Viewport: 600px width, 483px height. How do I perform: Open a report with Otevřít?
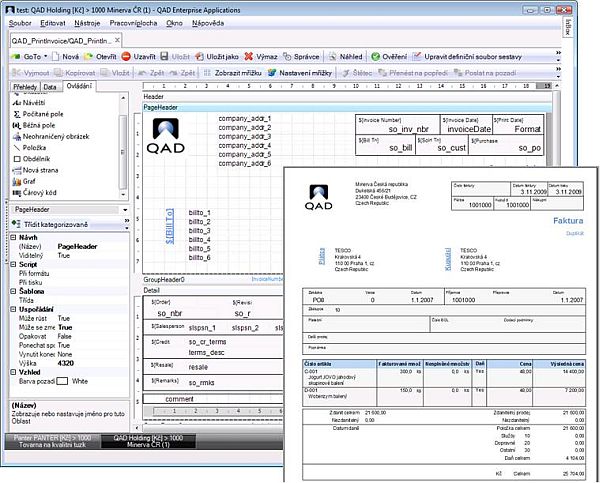(x=101, y=57)
